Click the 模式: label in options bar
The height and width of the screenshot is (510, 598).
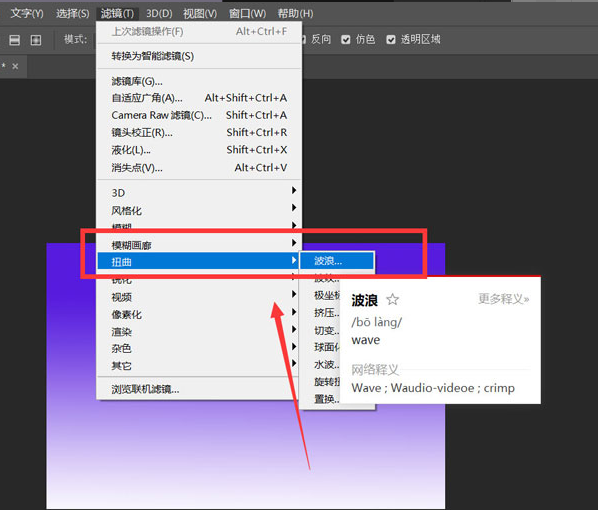point(76,39)
